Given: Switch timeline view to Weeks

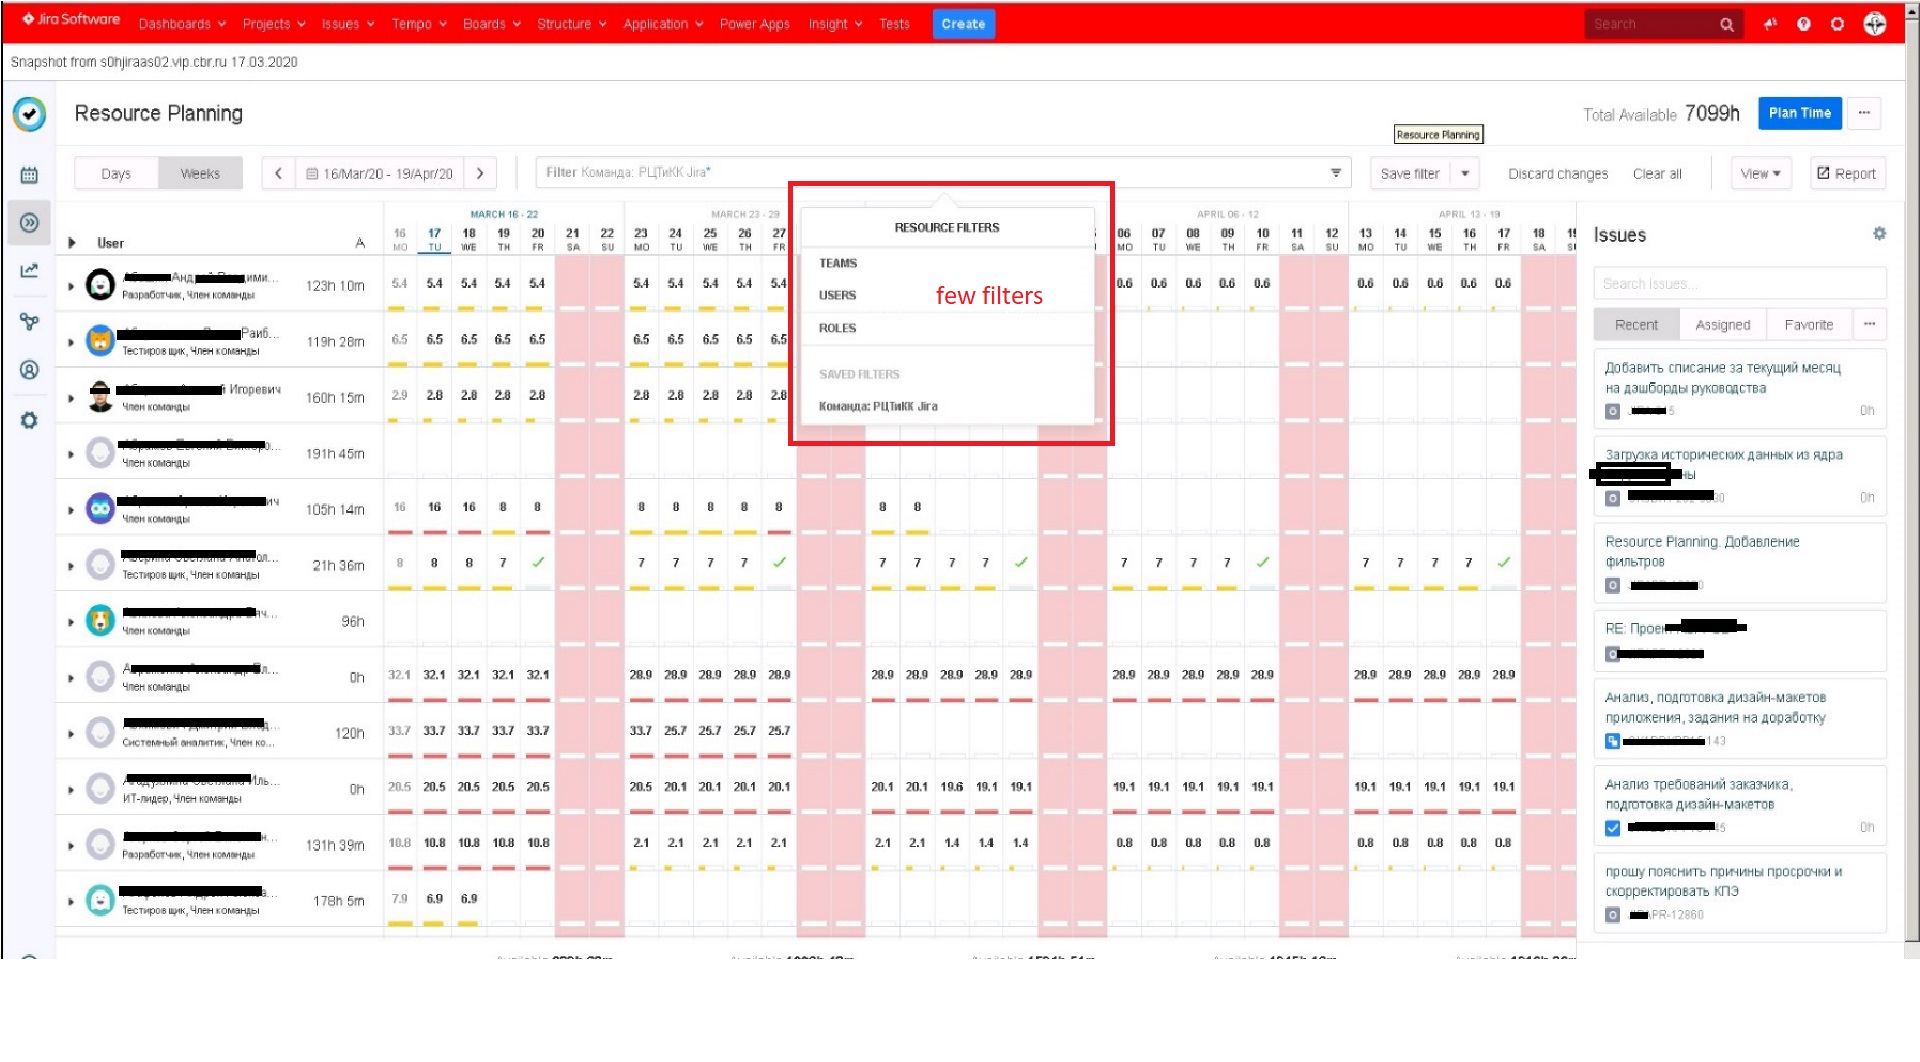Looking at the screenshot, I should click(x=200, y=173).
